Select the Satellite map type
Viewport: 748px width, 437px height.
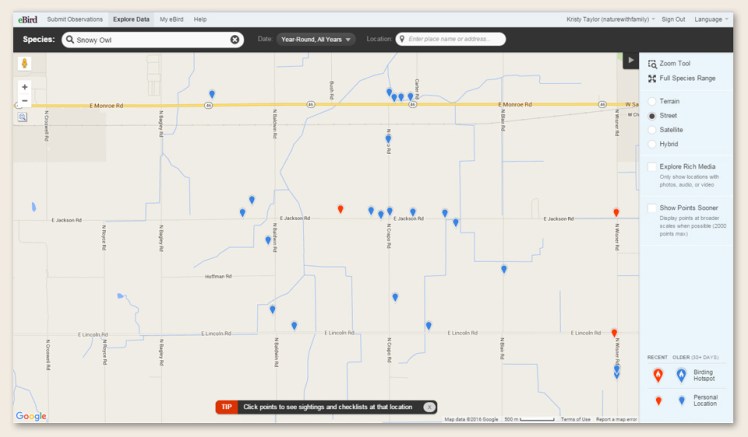click(x=652, y=130)
